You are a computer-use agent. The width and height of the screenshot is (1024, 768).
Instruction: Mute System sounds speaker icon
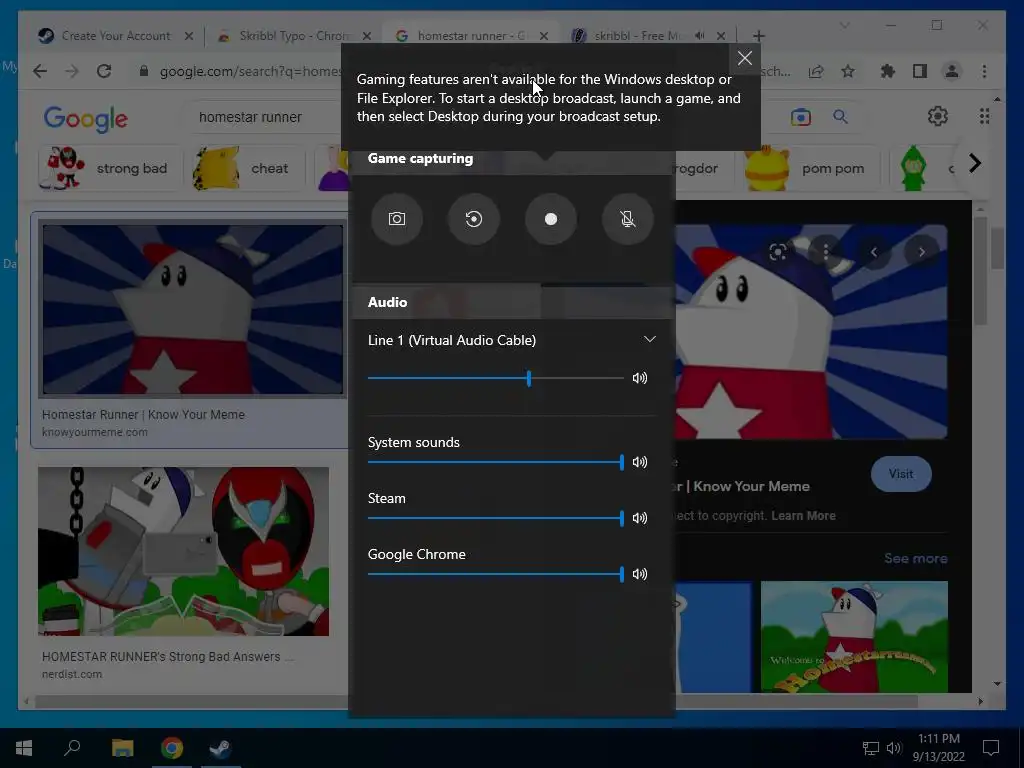tap(640, 462)
